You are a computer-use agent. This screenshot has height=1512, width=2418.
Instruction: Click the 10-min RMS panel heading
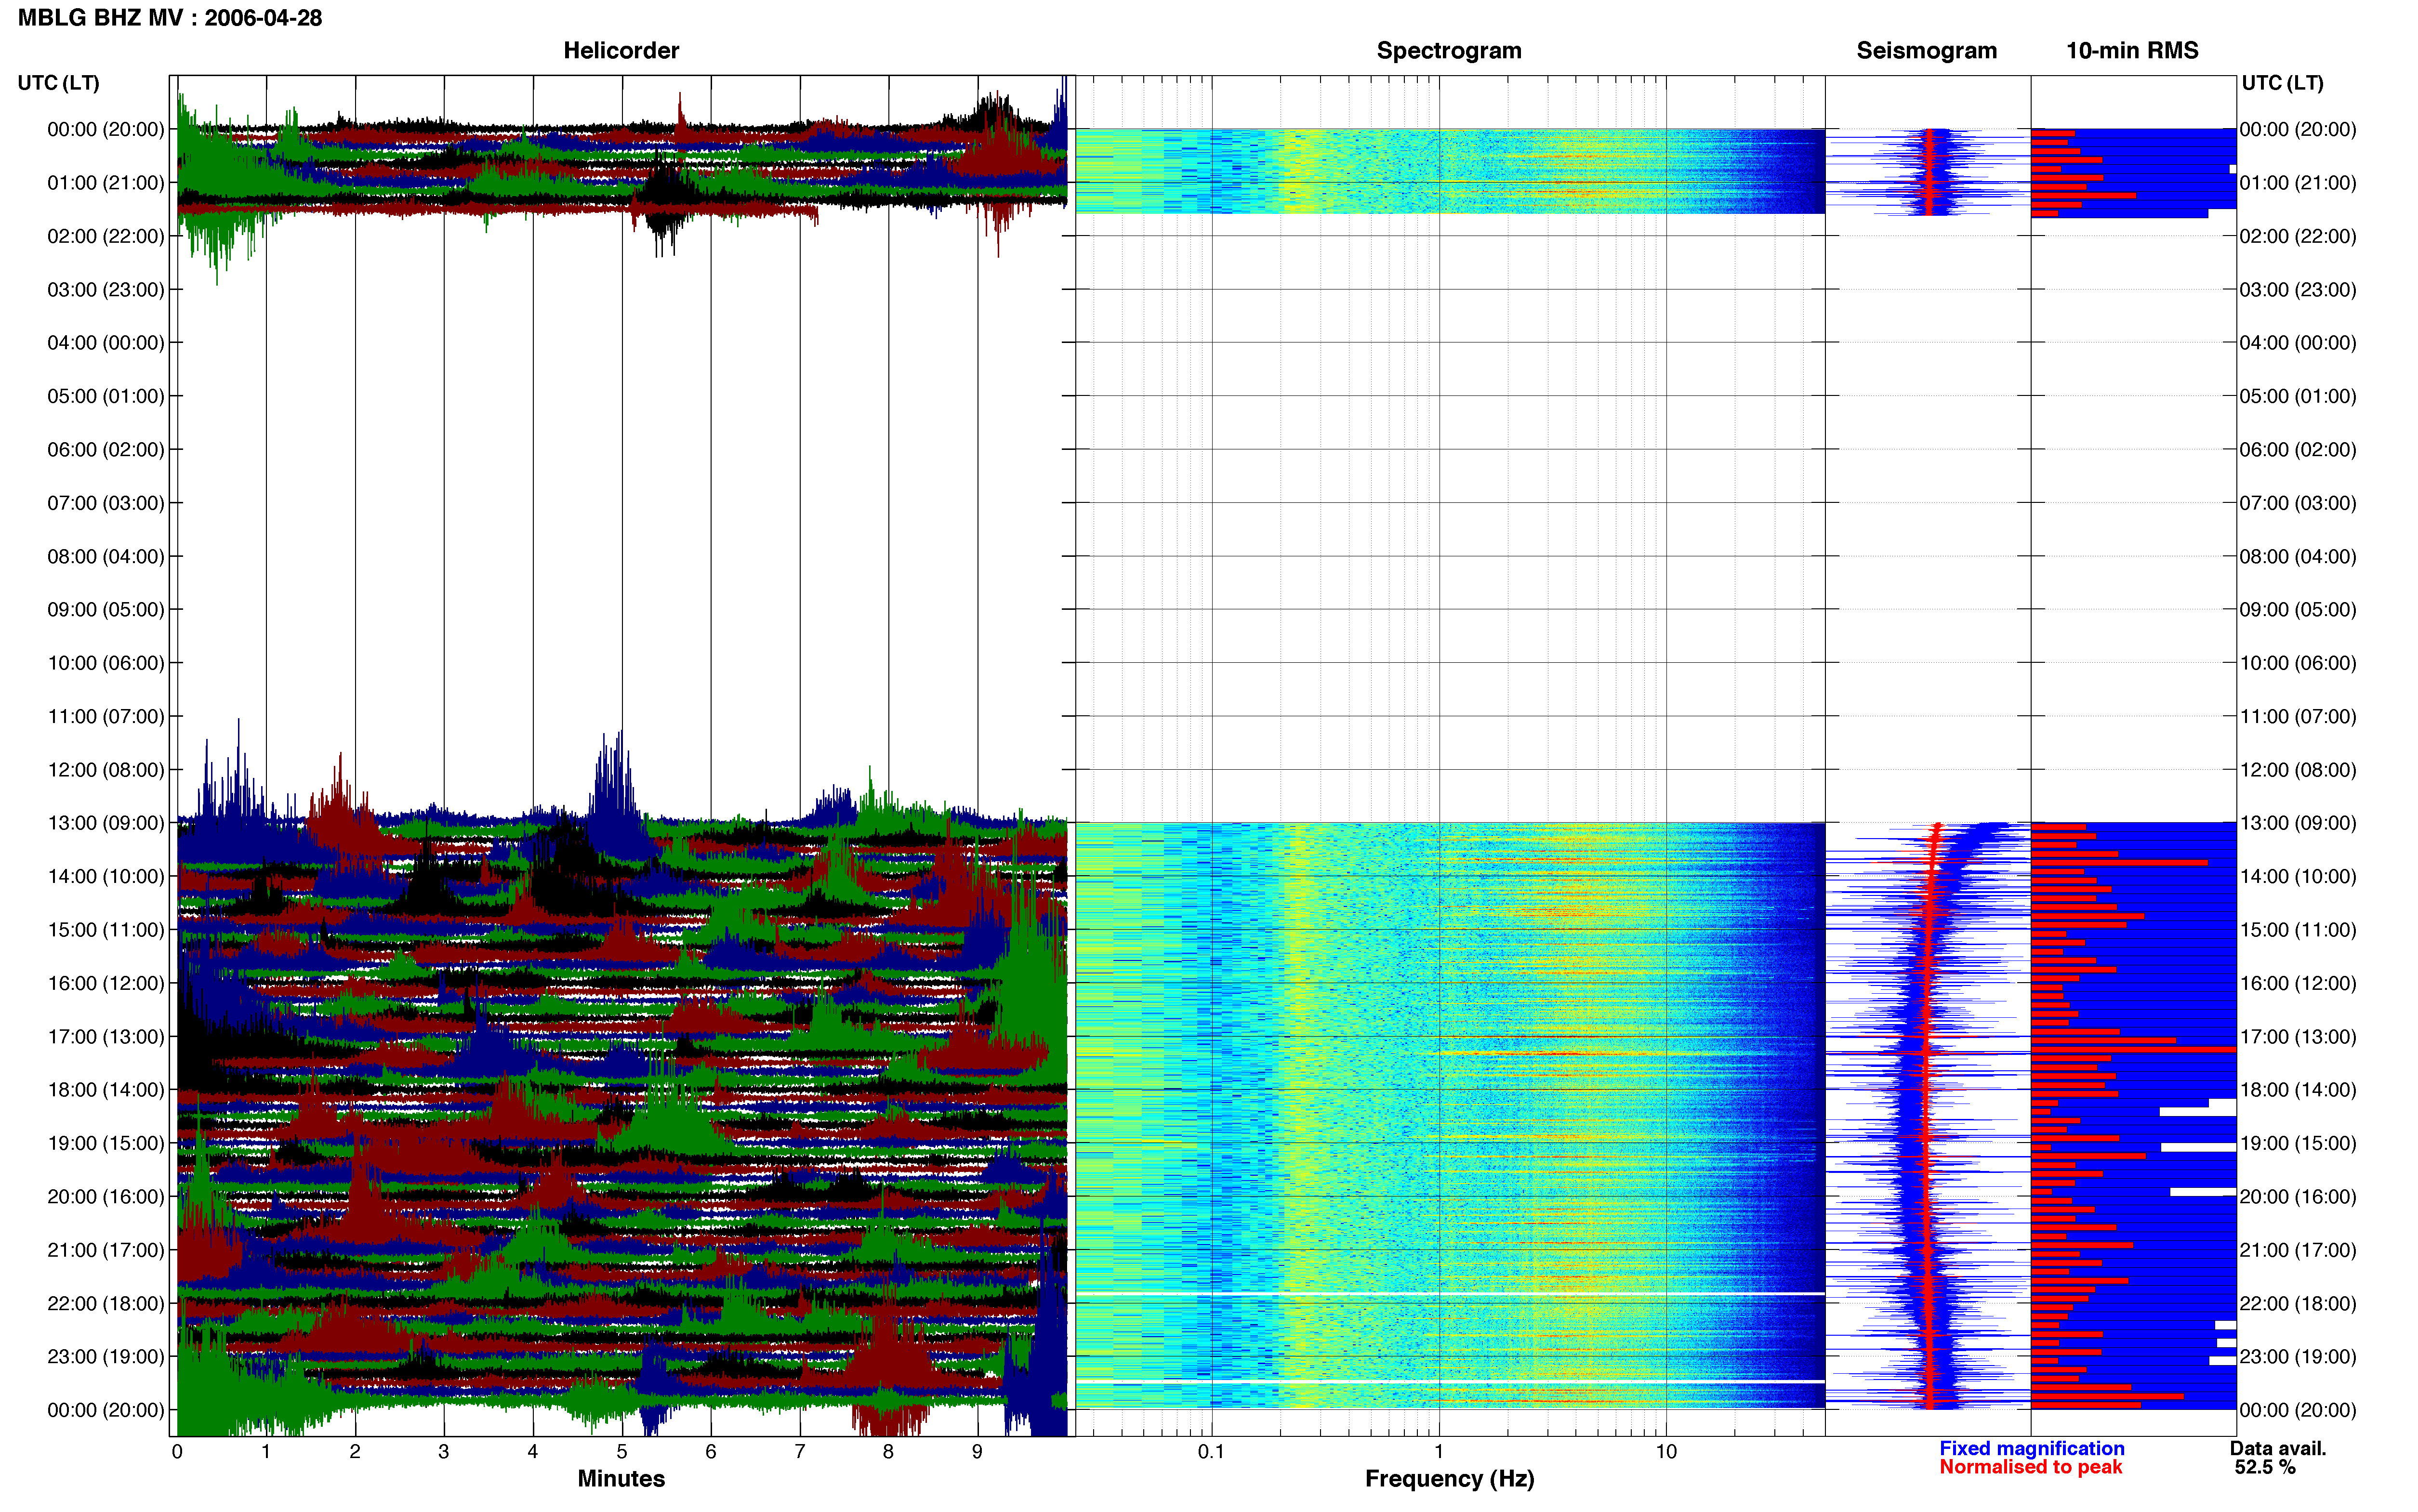click(x=2132, y=51)
